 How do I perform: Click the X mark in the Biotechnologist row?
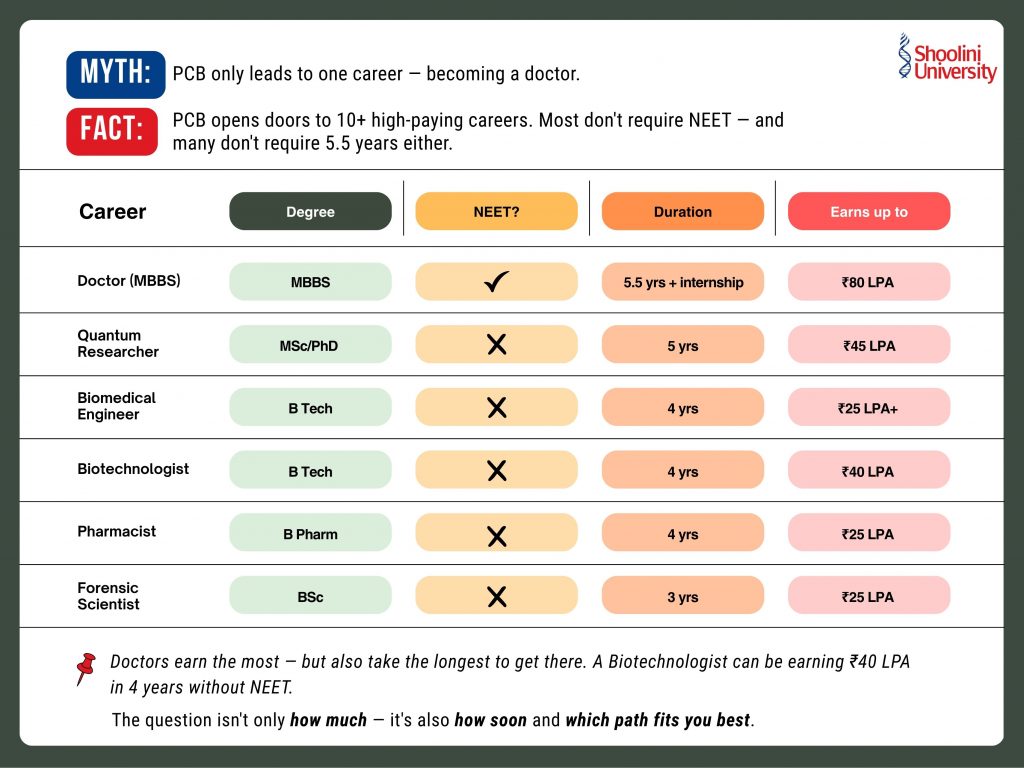tap(496, 470)
